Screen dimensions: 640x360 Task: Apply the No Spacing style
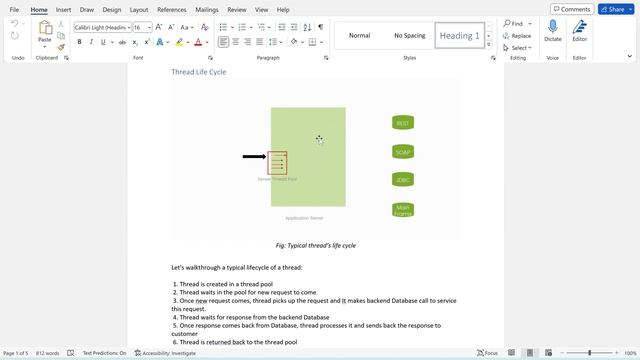coord(409,36)
